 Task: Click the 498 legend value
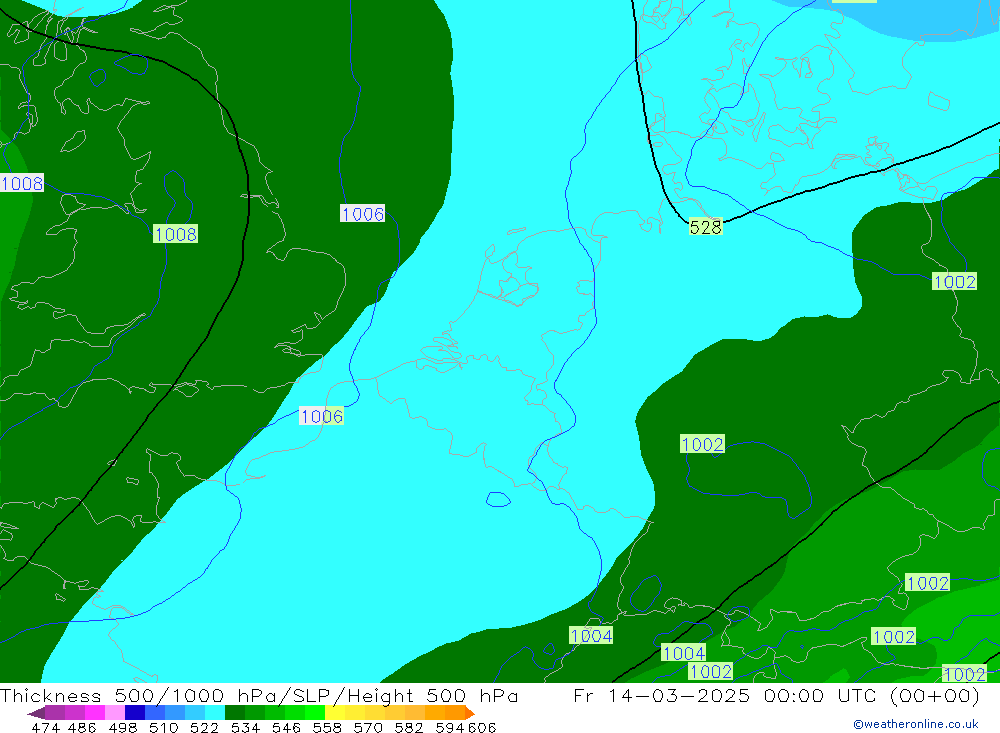coord(122,727)
